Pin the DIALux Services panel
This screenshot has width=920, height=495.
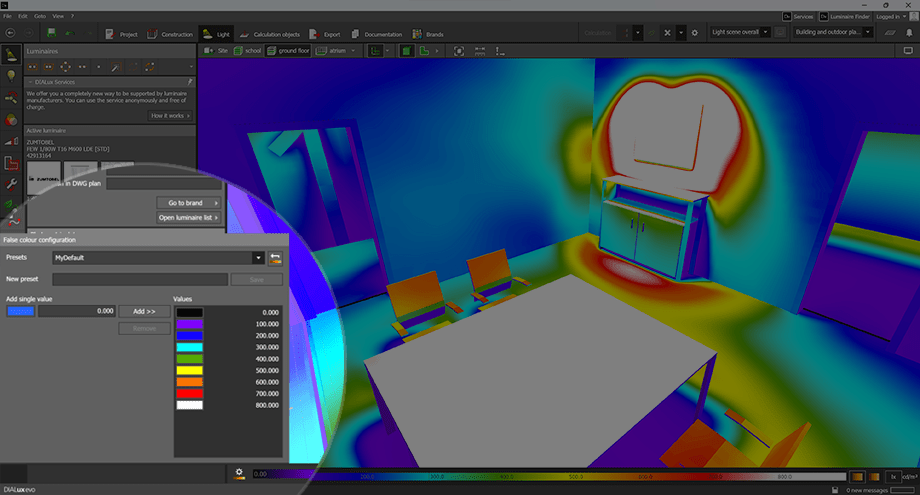pos(190,81)
